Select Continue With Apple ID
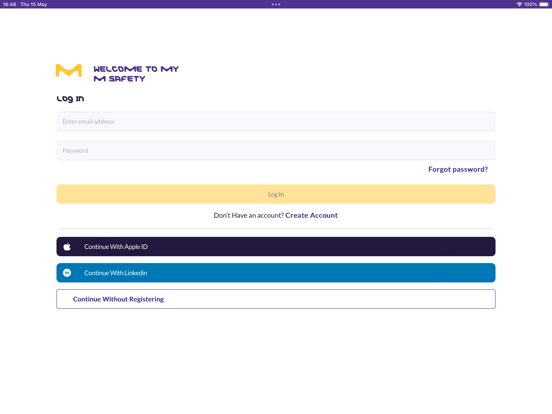Screen dimensions: 552x414 pos(276,246)
